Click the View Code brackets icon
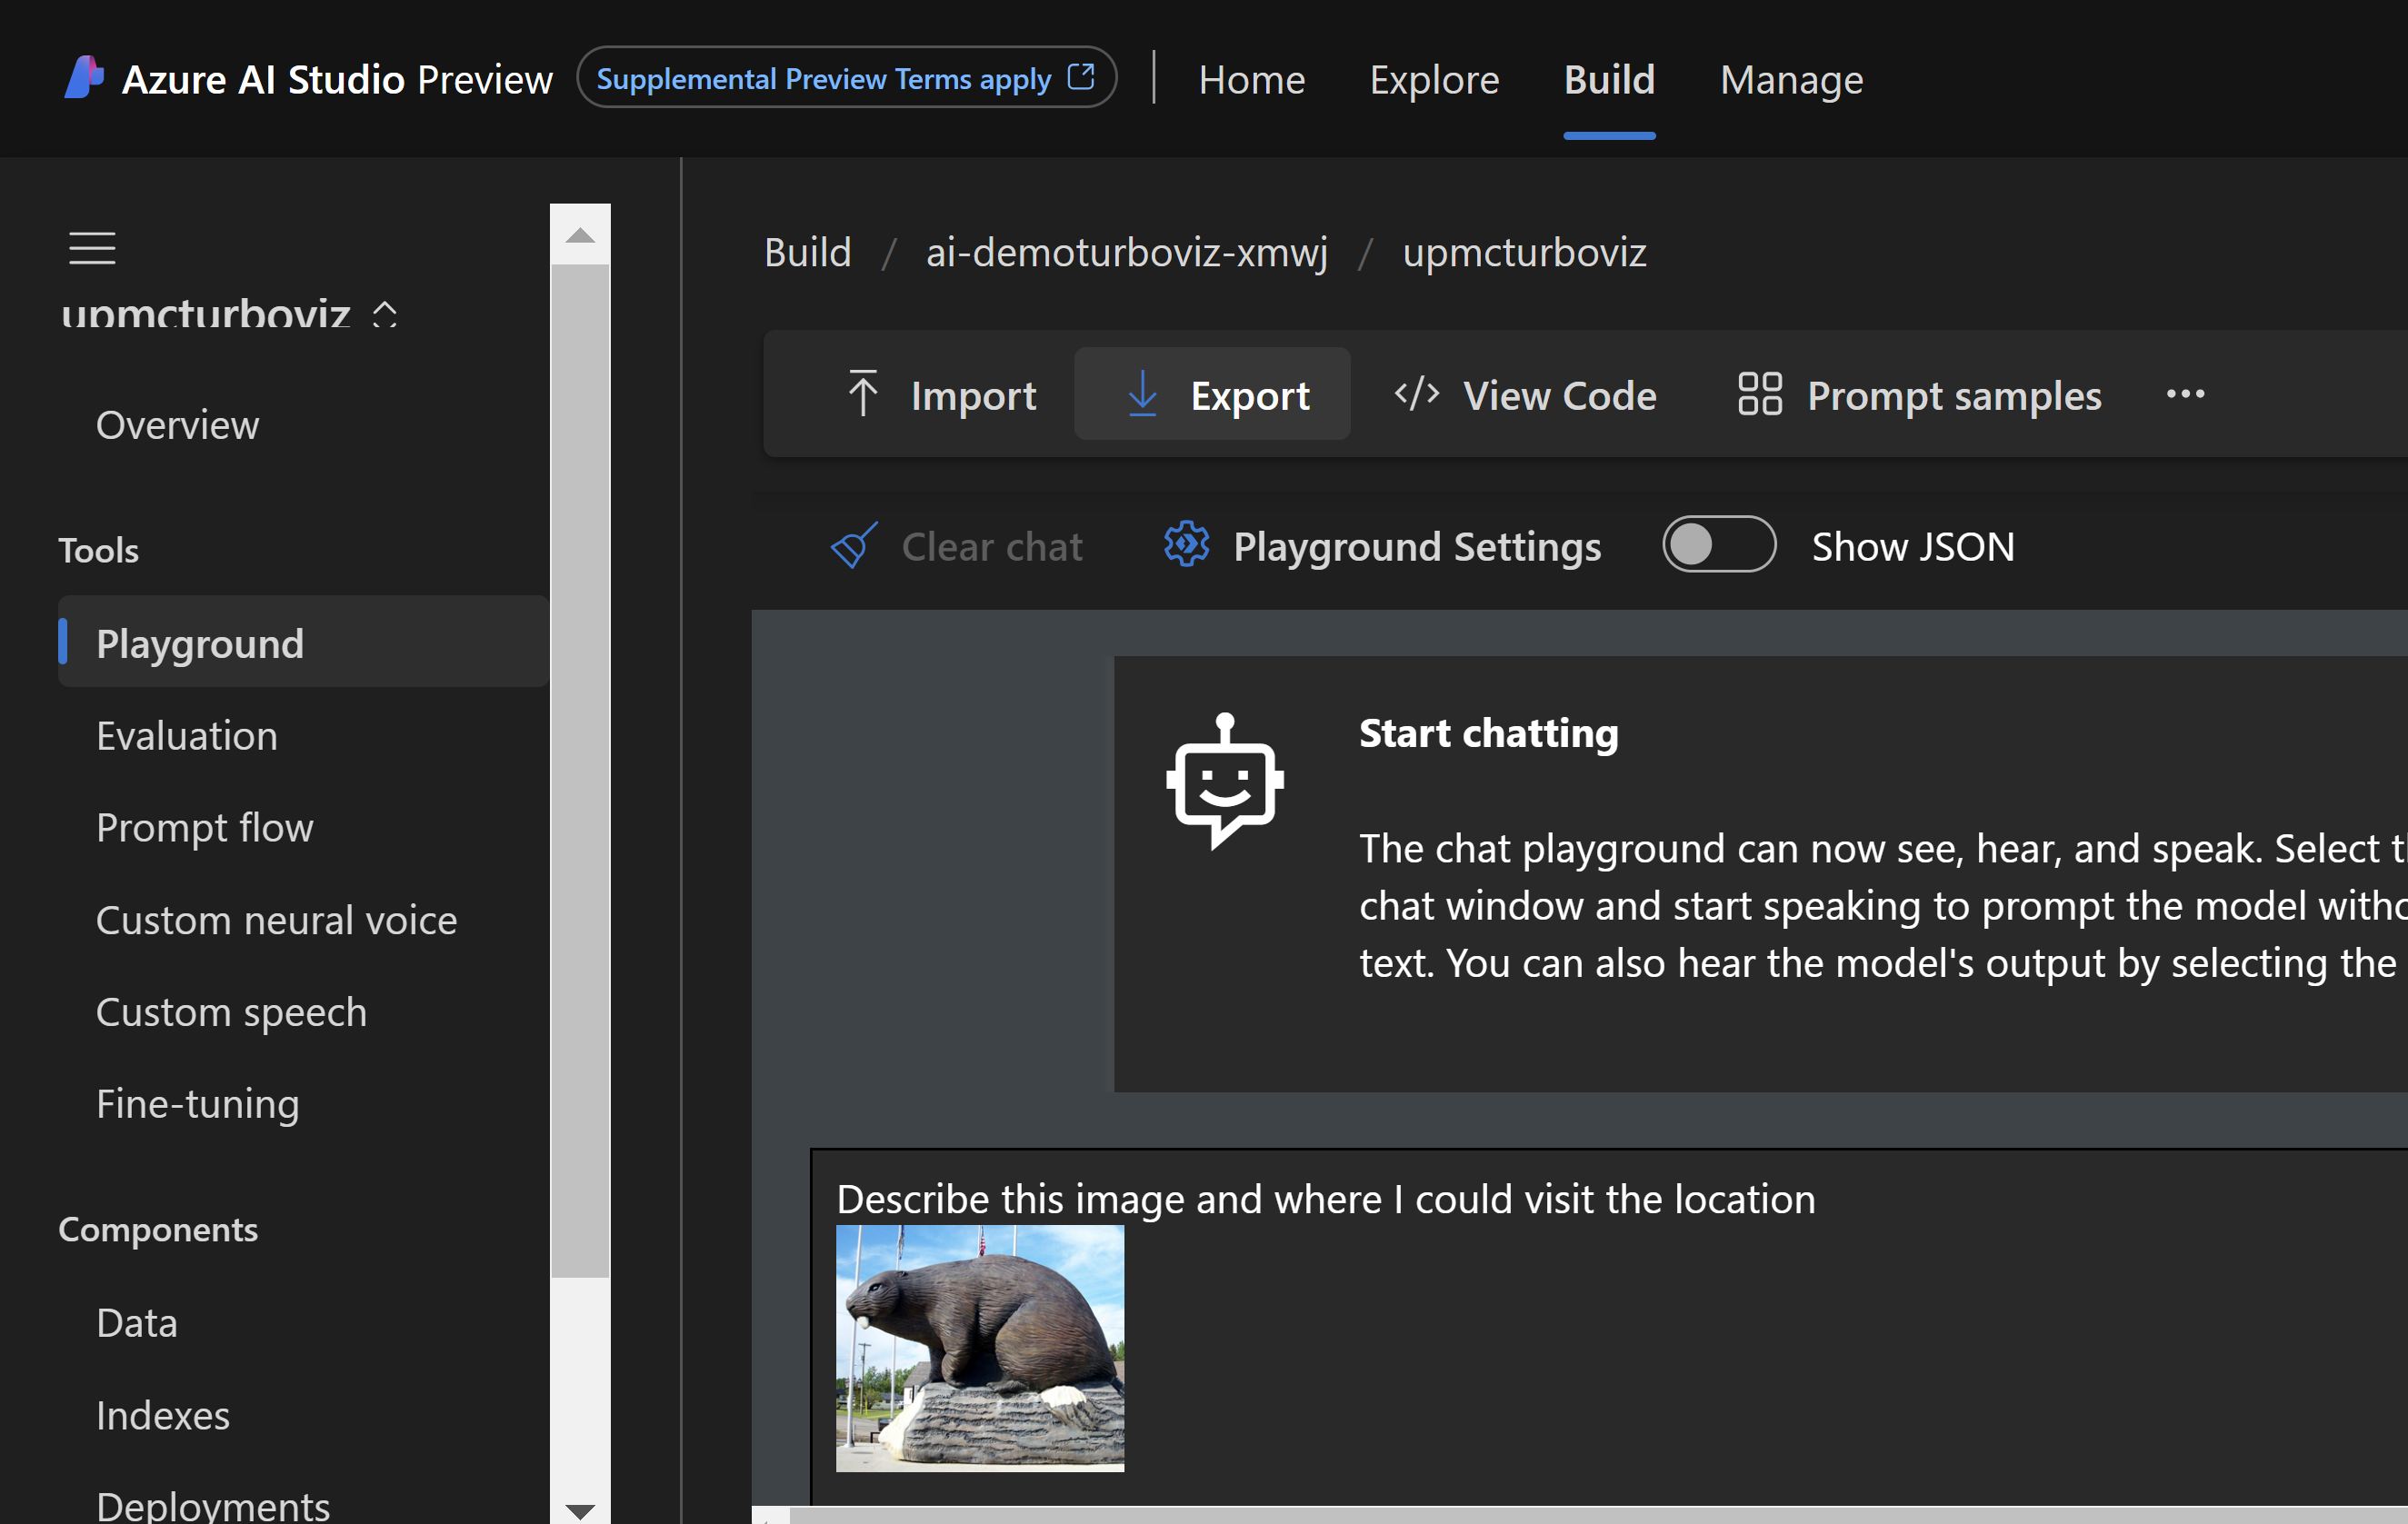Screen dimensions: 2408x1524 1416,394
